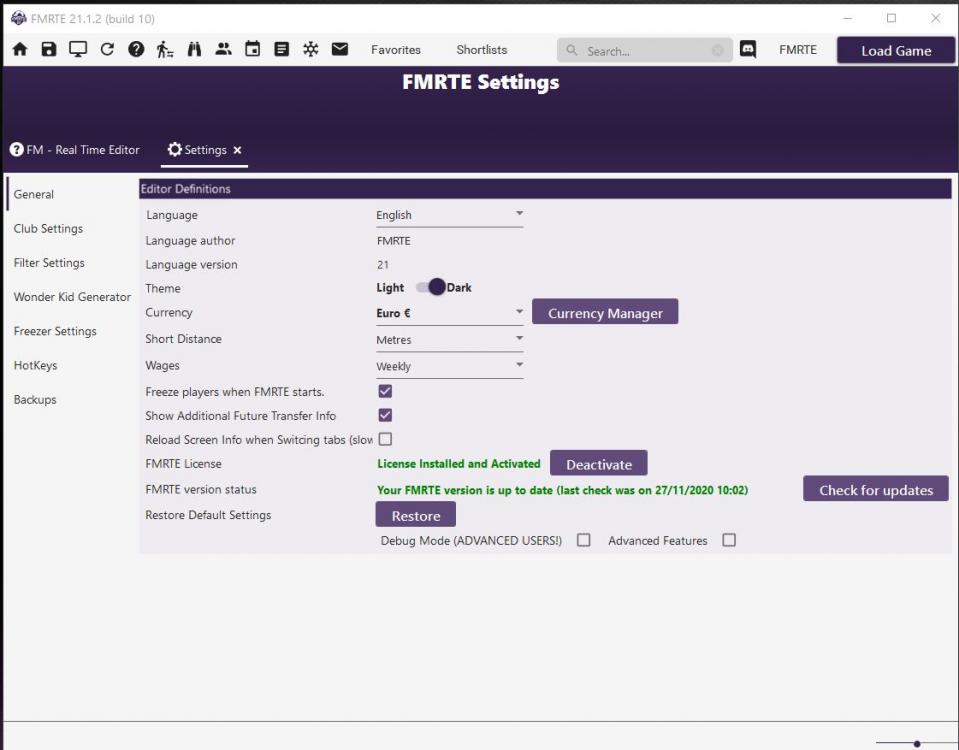The image size is (959, 750).
Task: Enable the Advanced Features checkbox
Action: [x=729, y=541]
